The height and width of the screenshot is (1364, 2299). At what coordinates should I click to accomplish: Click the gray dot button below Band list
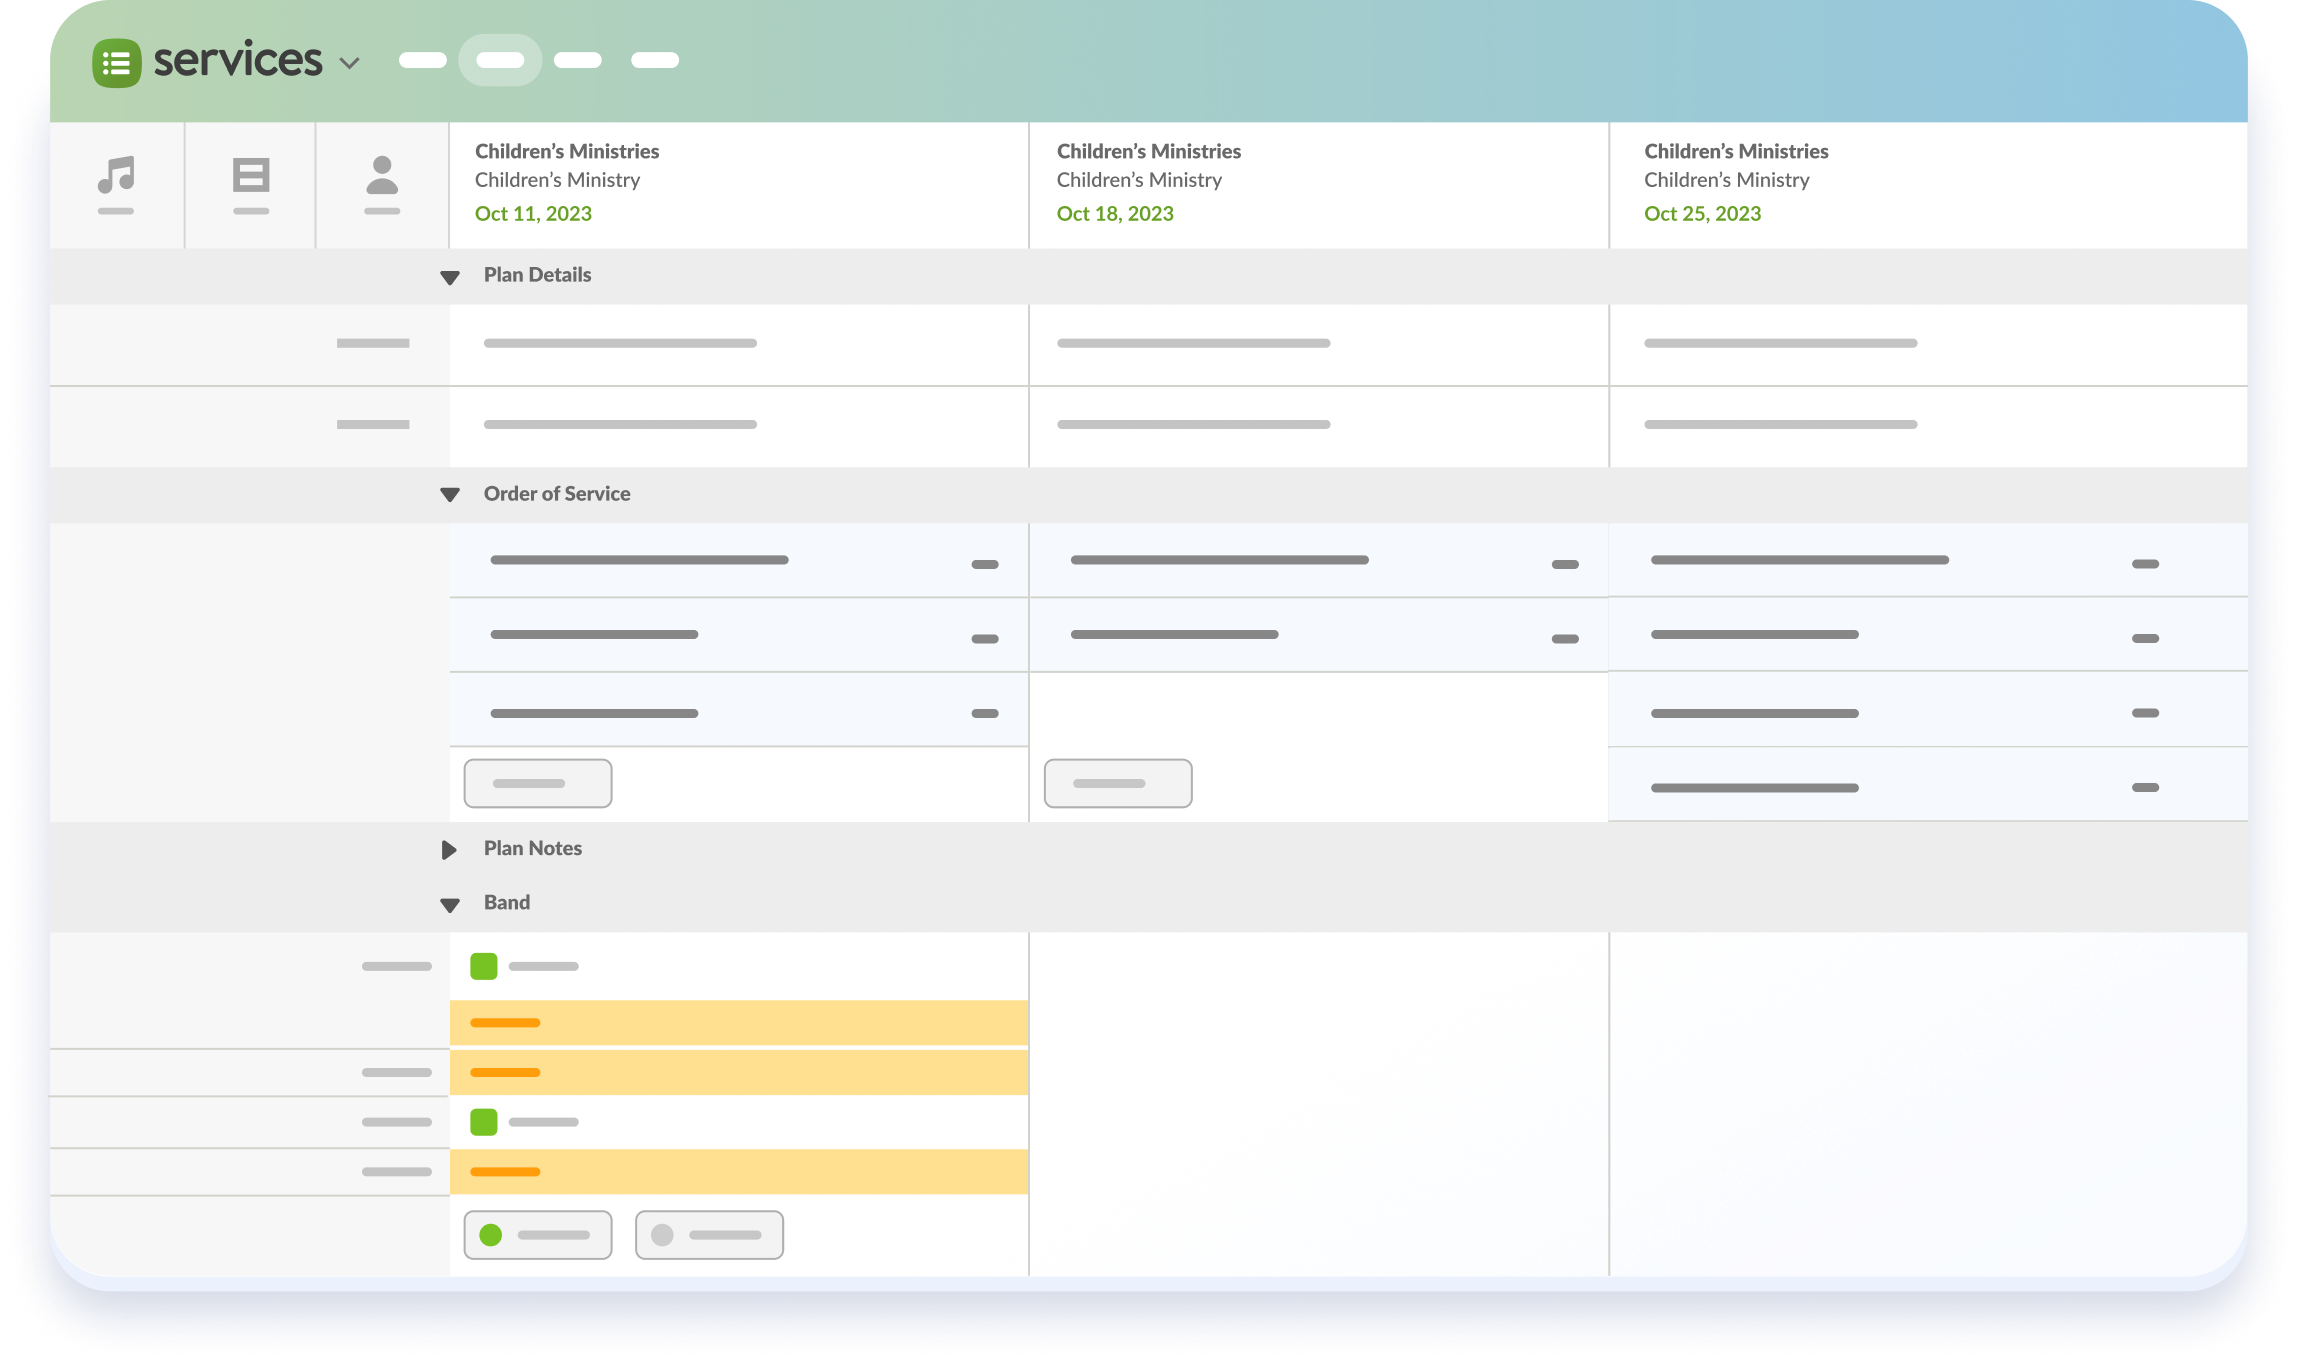(709, 1235)
